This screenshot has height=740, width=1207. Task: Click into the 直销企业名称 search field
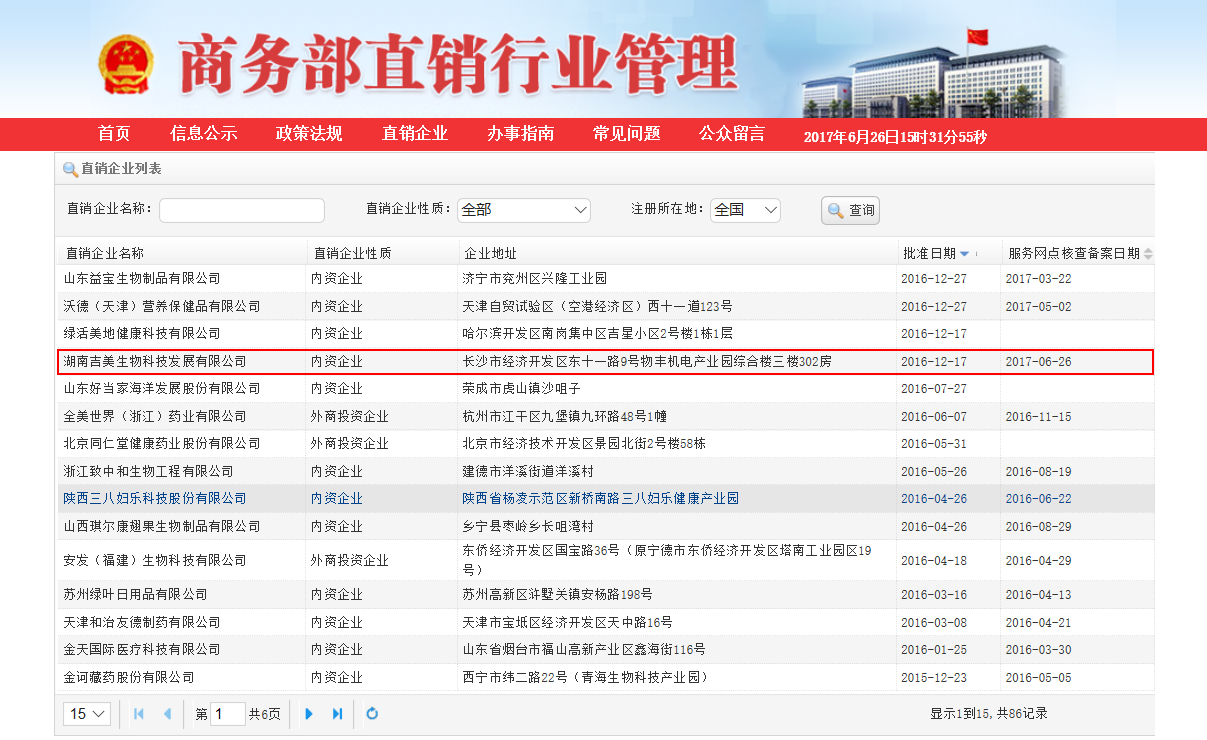coord(242,210)
